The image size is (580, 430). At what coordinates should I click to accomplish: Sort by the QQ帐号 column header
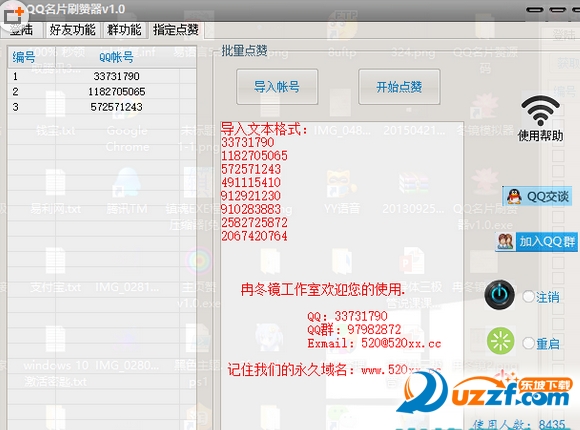point(117,57)
